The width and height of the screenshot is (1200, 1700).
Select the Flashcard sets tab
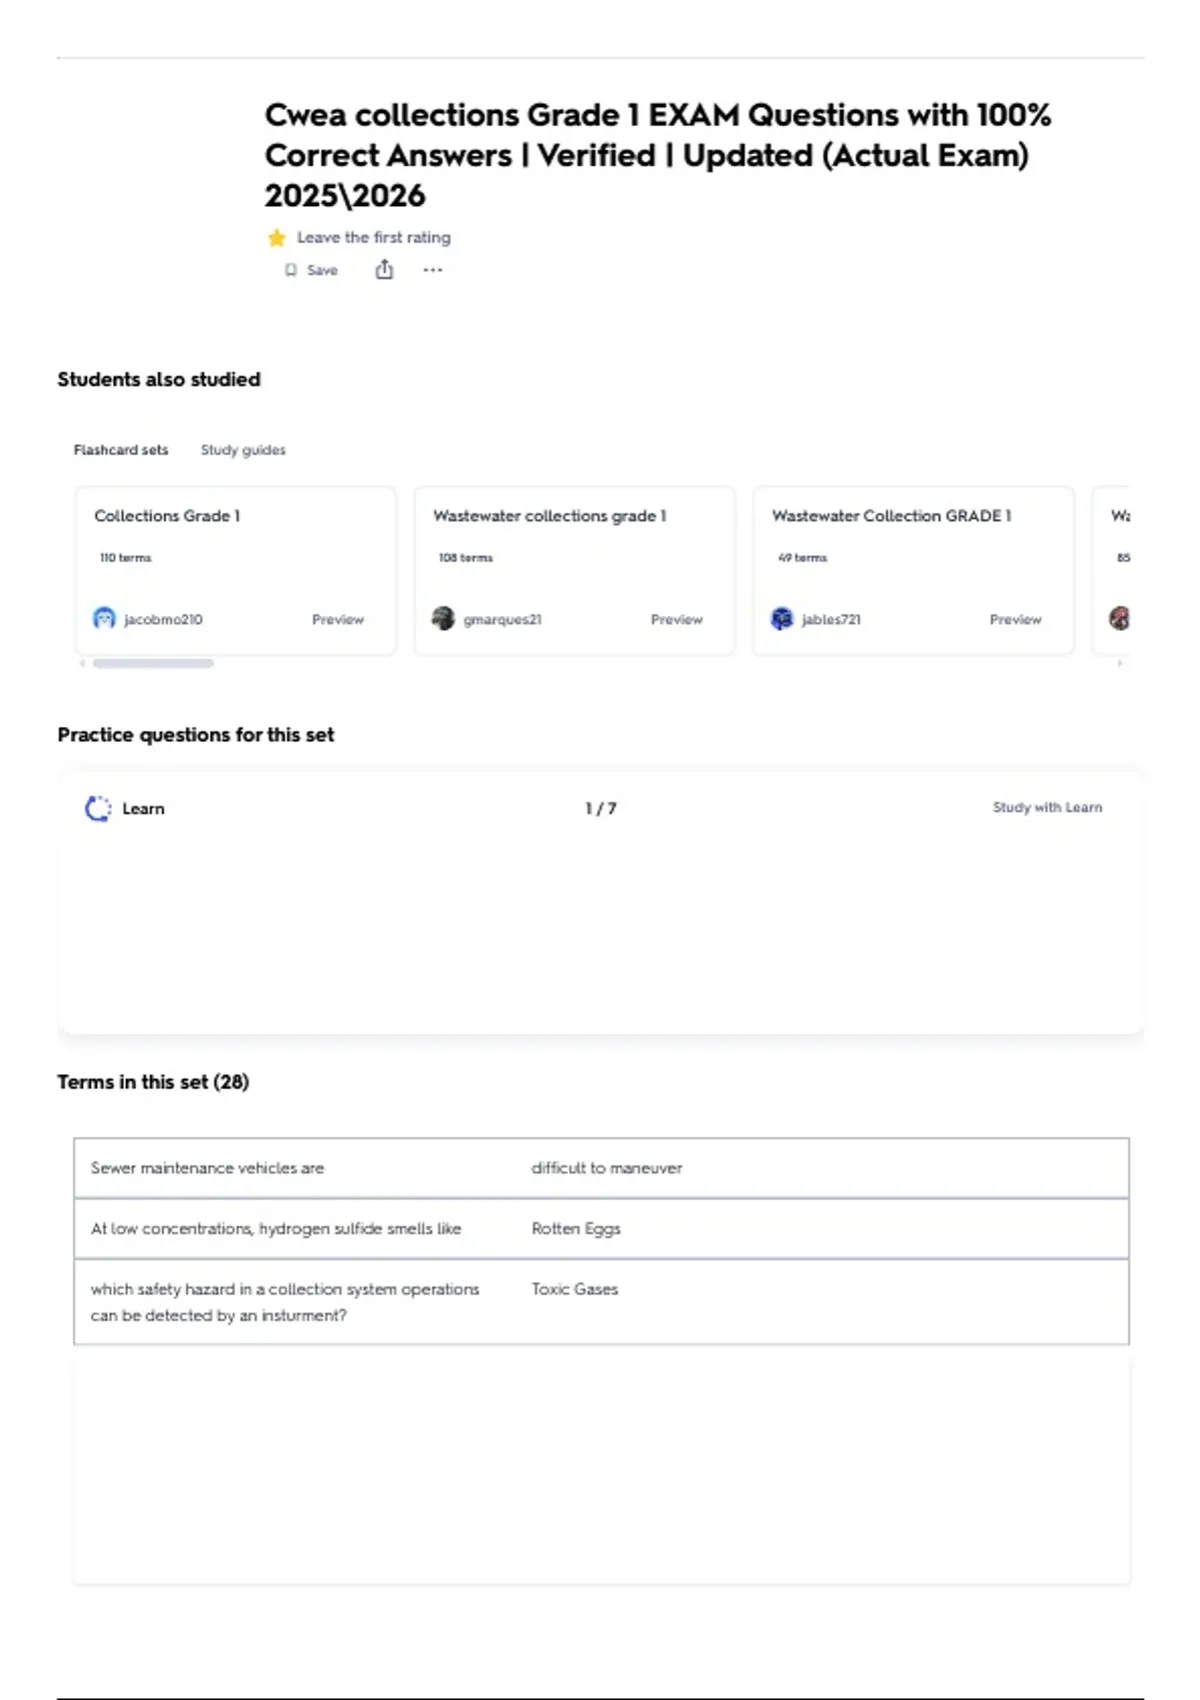[x=121, y=450]
